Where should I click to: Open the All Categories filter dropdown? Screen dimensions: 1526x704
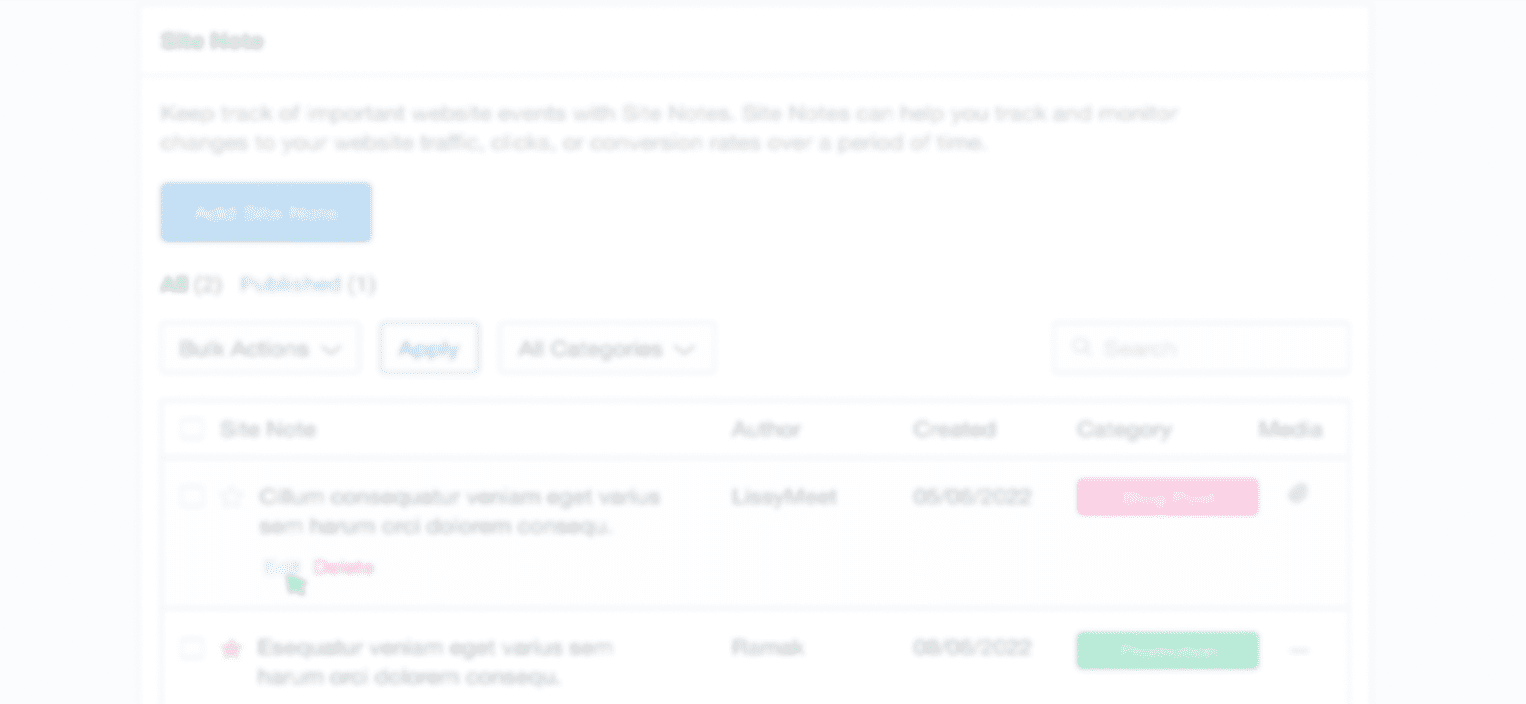pyautogui.click(x=606, y=348)
